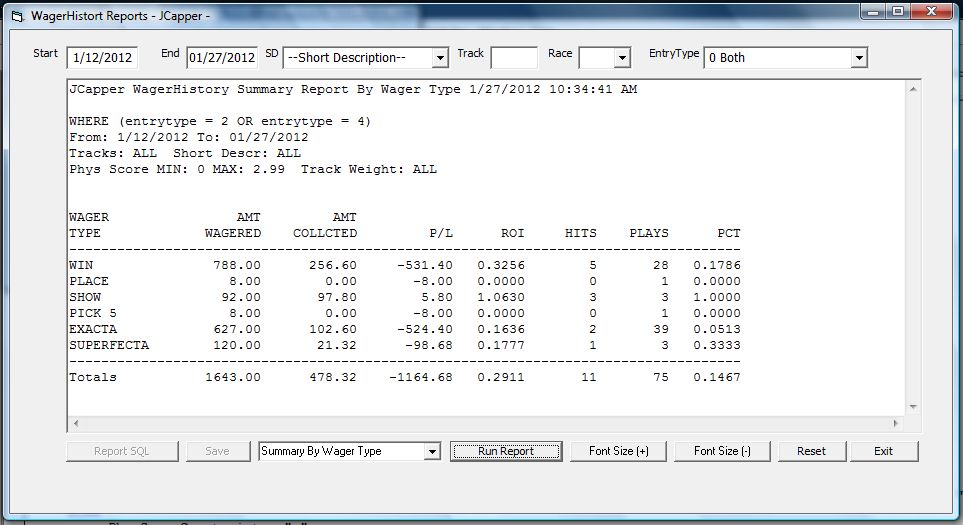Screen dimensions: 963x525
Task: Click the report title line with timestamp
Action: [x=353, y=90]
